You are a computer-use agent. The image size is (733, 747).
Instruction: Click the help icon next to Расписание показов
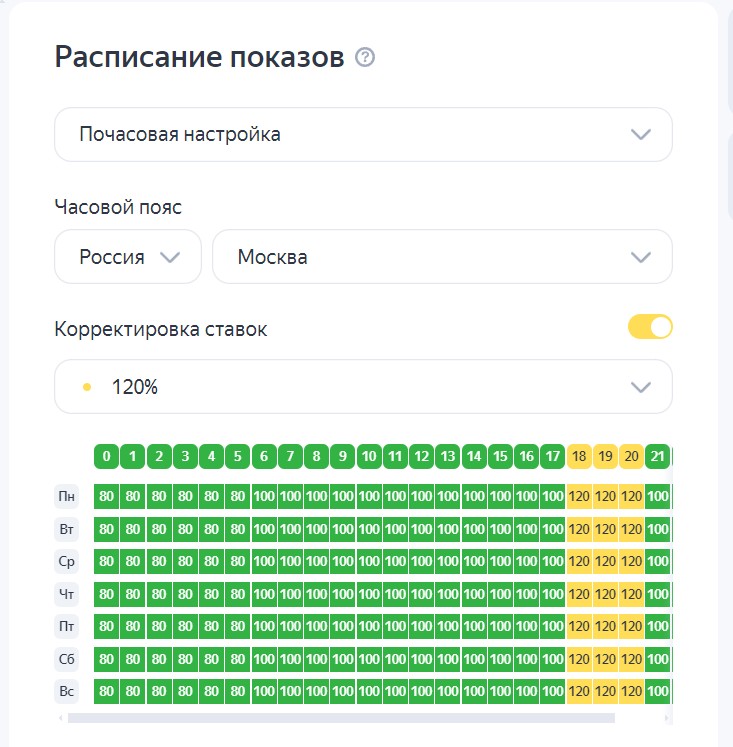pos(365,58)
